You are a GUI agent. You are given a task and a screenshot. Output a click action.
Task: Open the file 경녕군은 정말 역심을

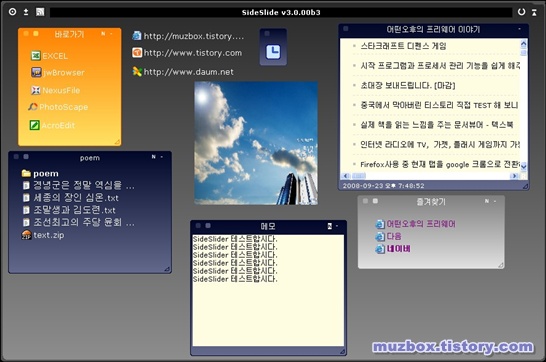(78, 185)
